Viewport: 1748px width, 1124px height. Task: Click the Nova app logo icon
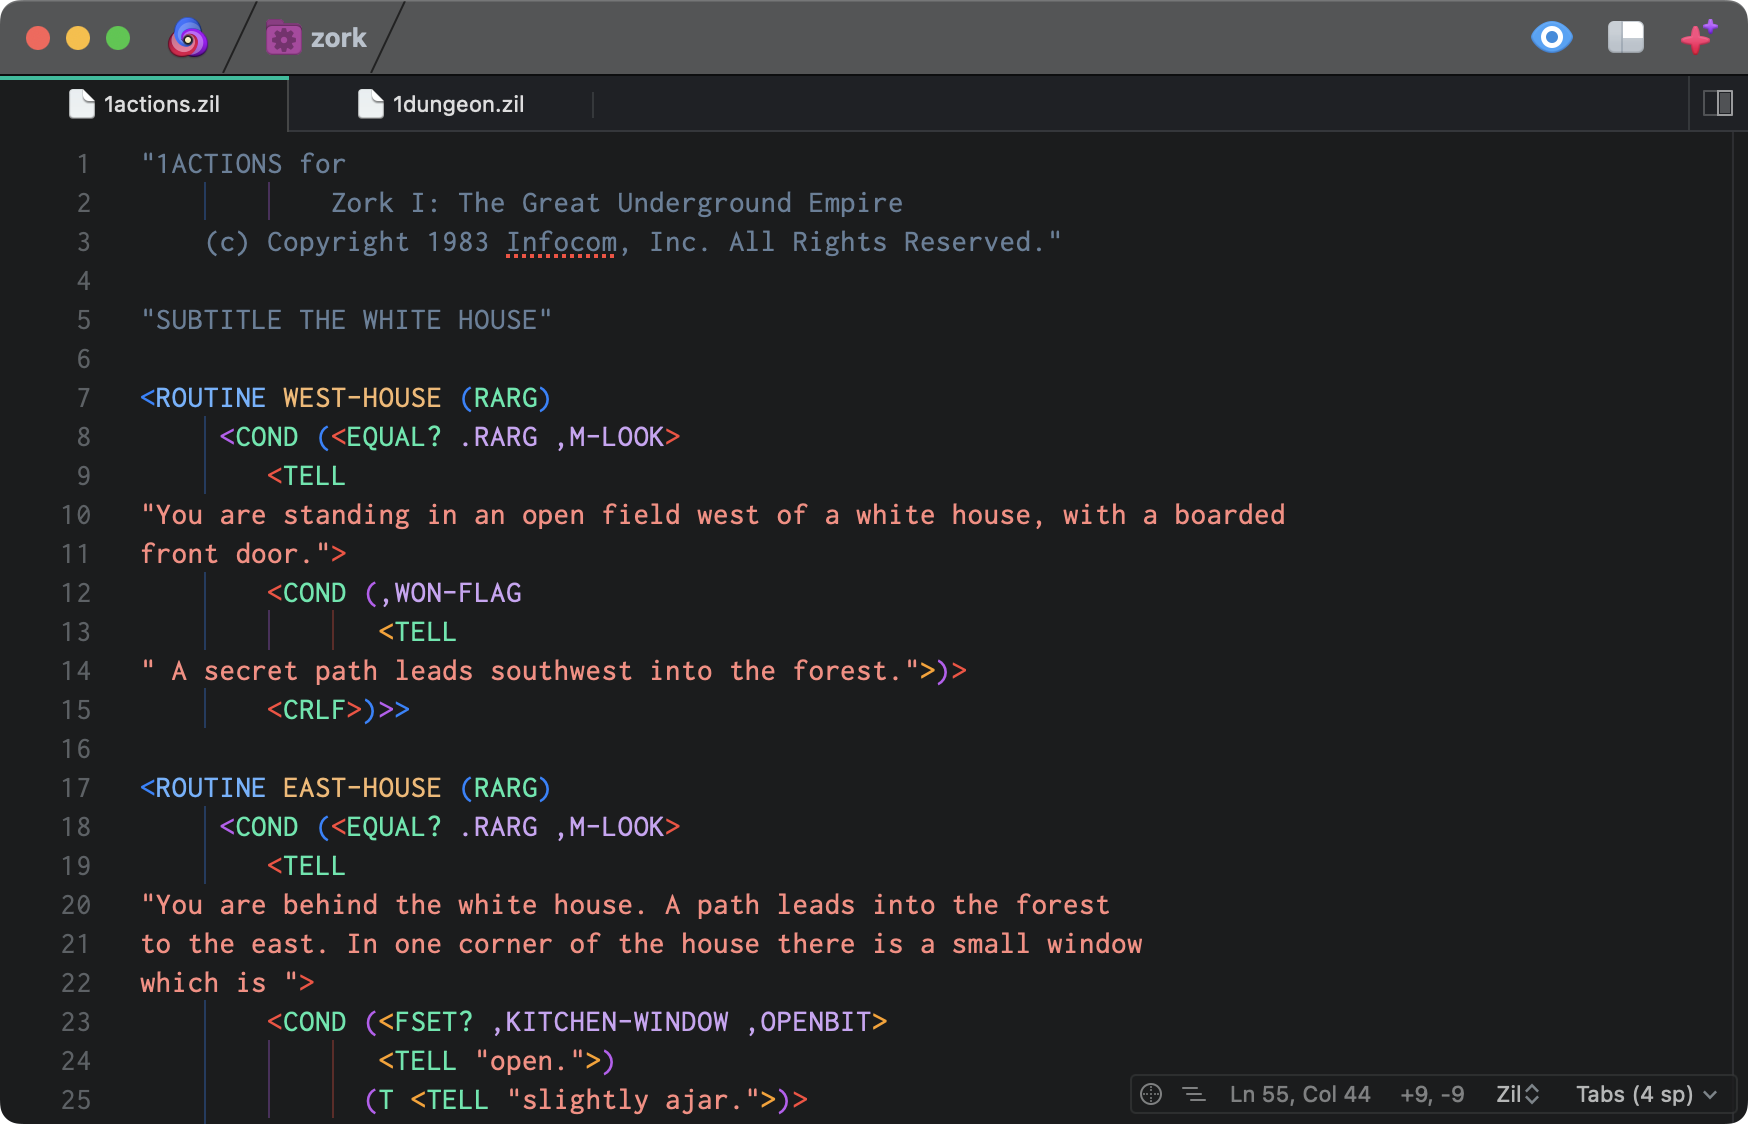point(187,38)
